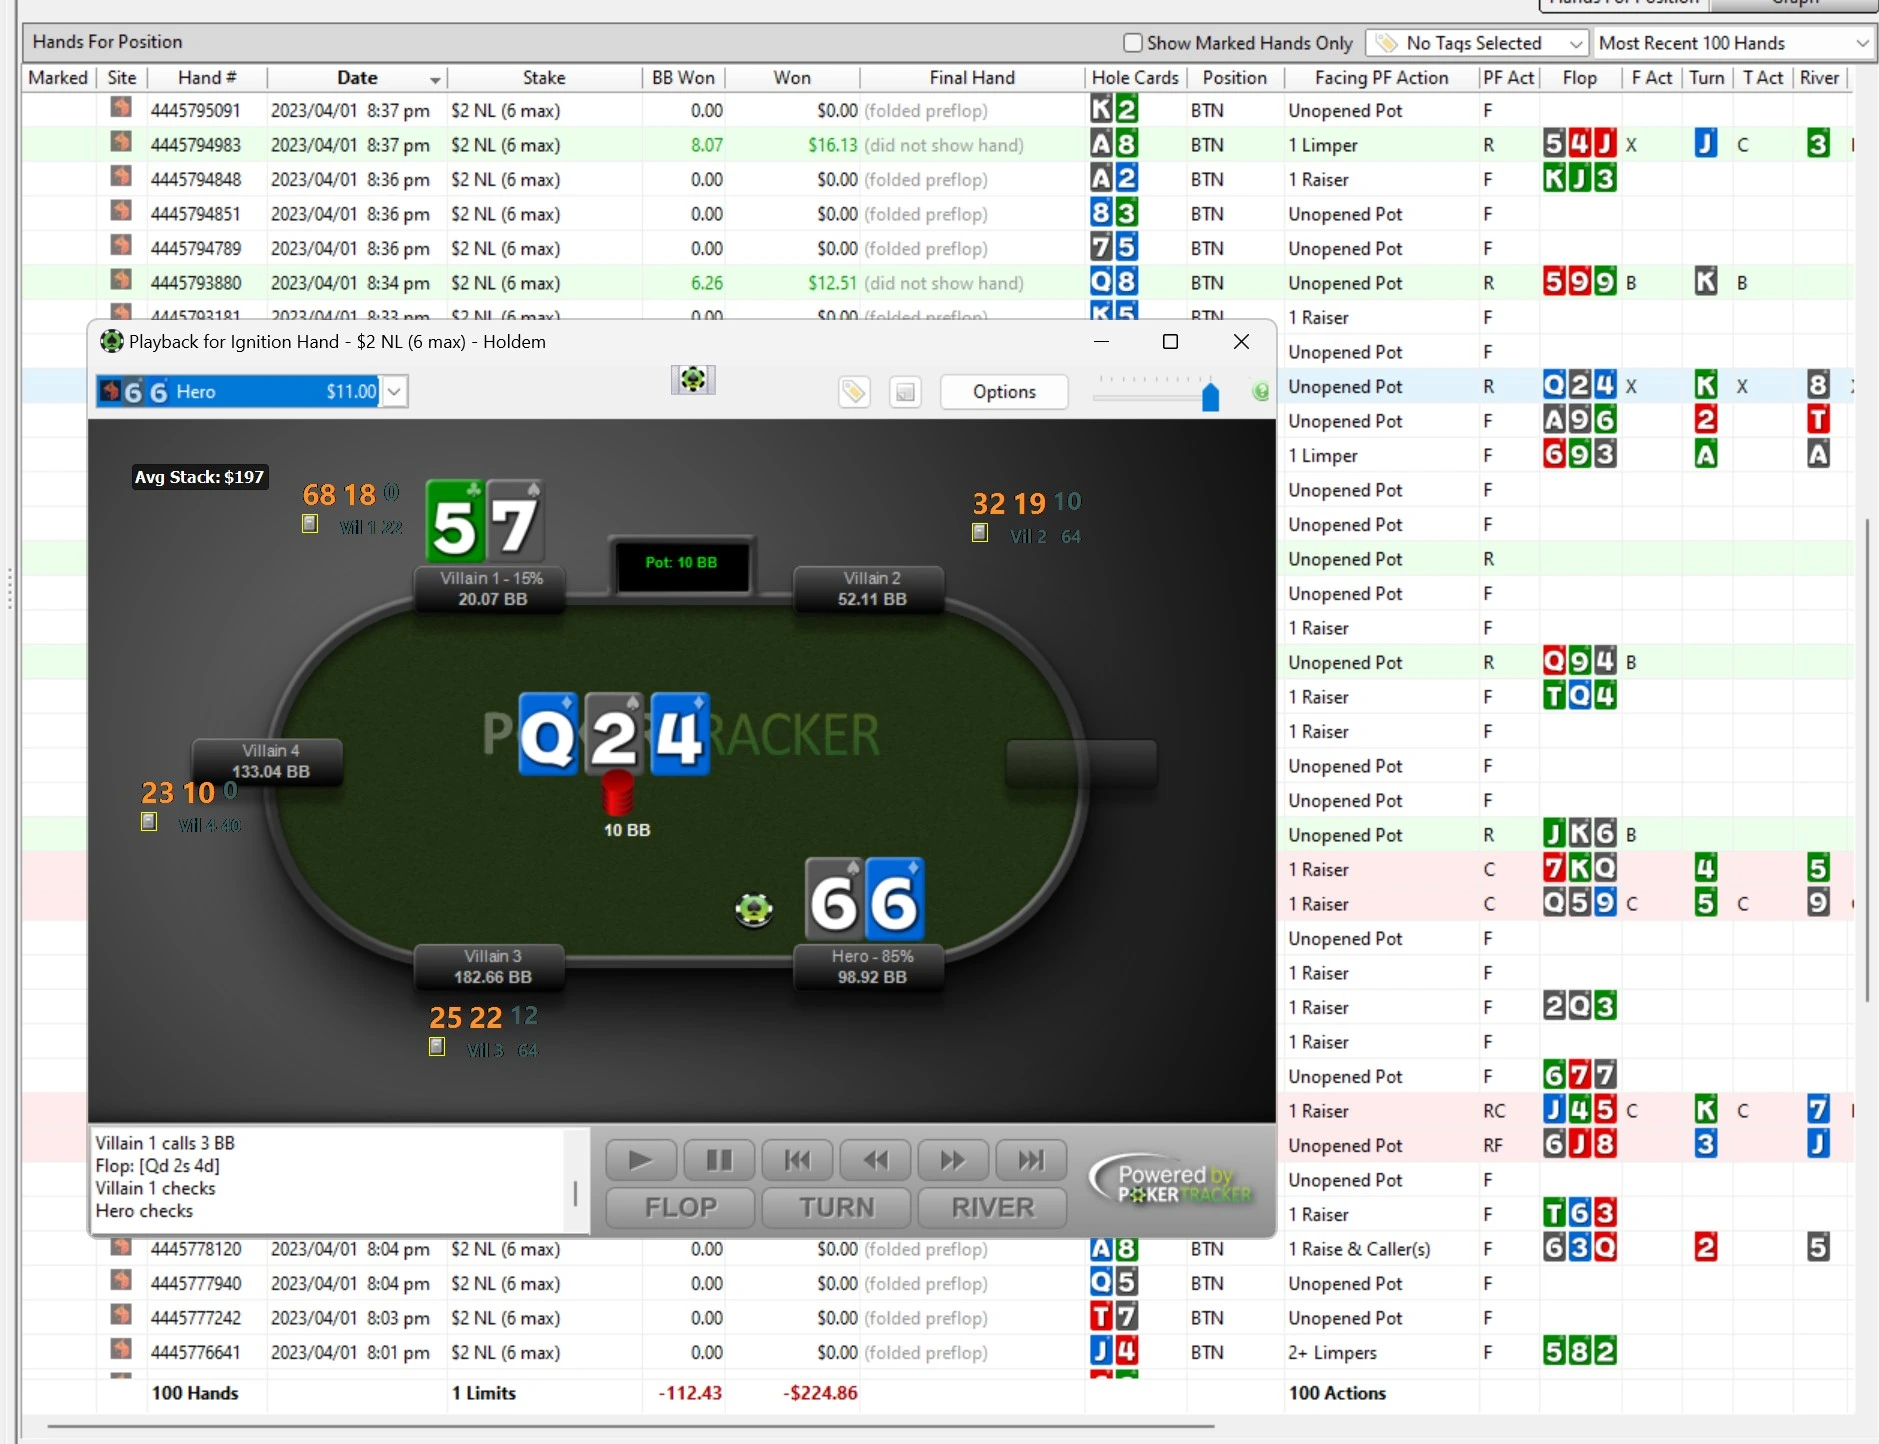Jump to the FLOP street

tap(680, 1207)
